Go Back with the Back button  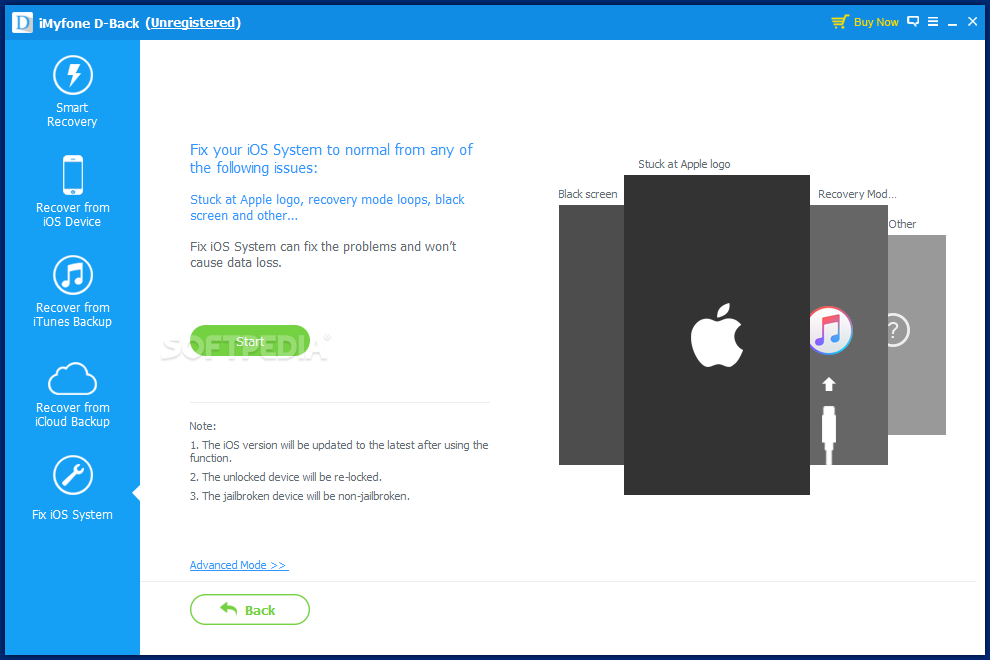point(250,609)
